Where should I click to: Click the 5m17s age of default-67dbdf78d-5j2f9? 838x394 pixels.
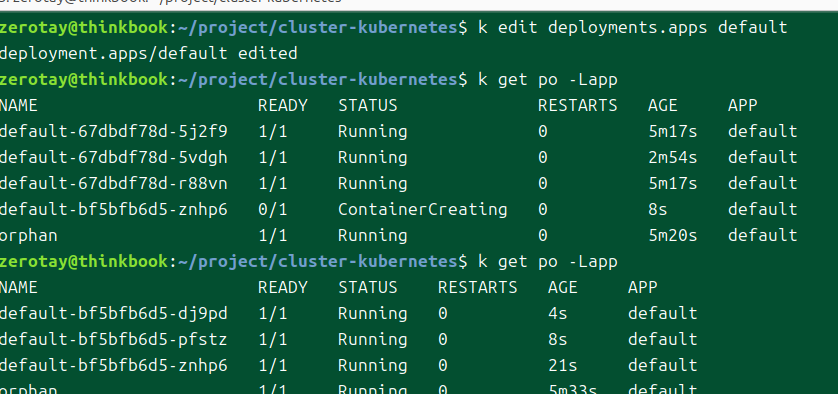click(673, 132)
